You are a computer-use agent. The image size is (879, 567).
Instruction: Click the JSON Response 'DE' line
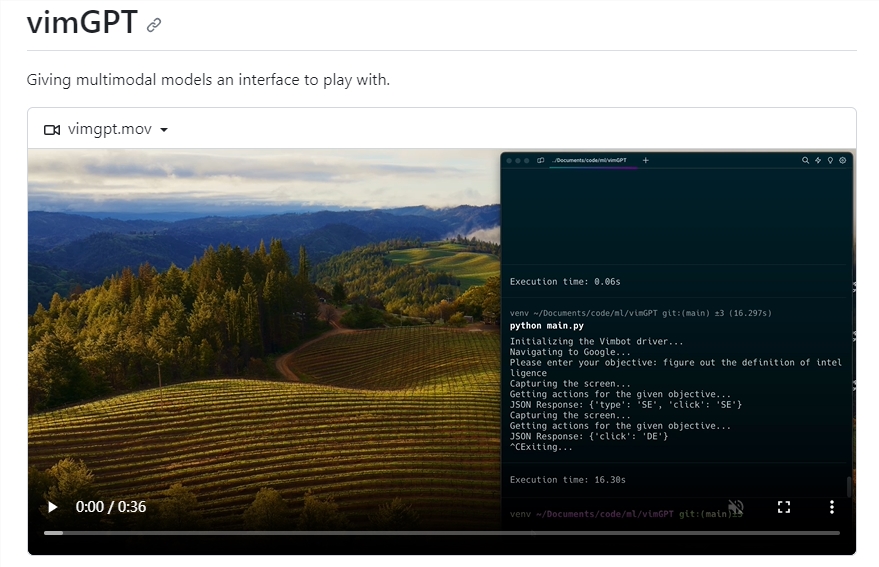(x=589, y=436)
